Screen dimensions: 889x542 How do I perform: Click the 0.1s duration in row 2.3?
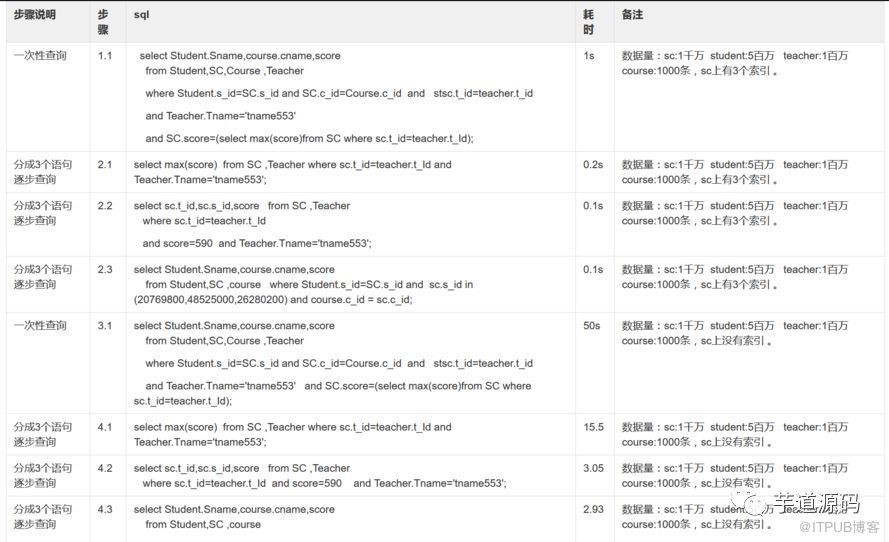click(593, 269)
